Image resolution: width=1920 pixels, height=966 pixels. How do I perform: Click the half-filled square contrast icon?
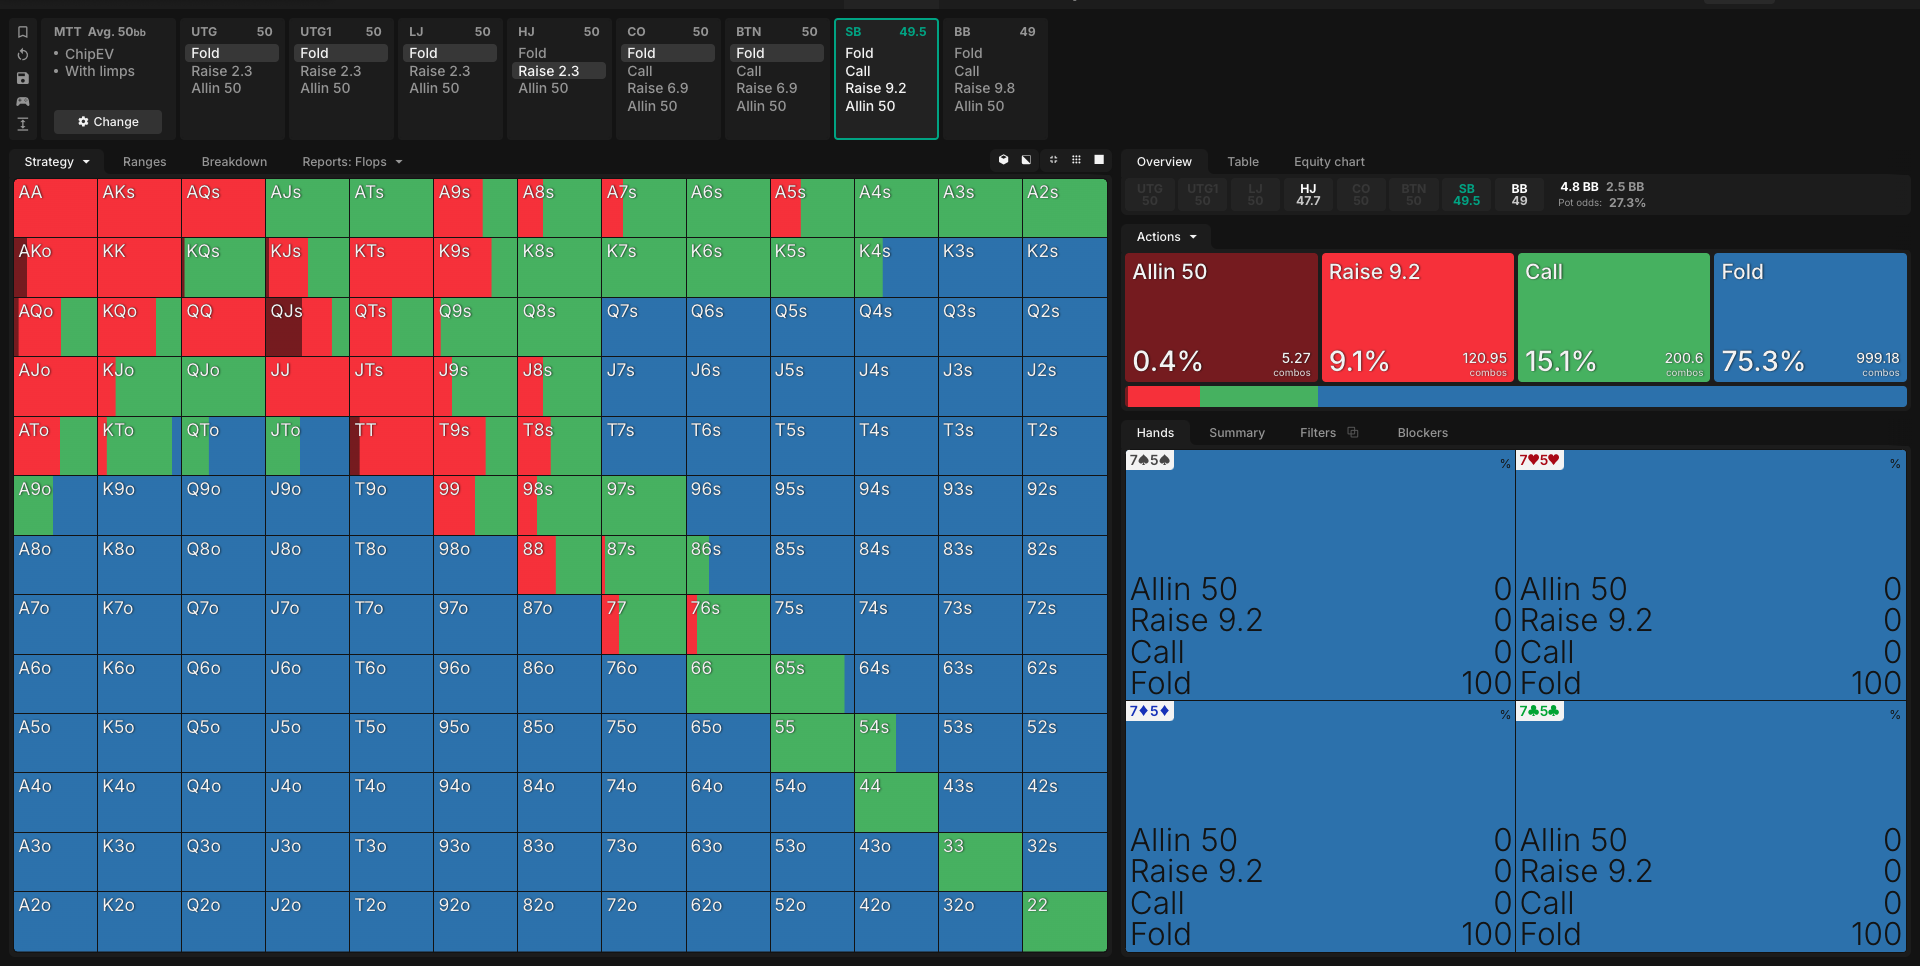coord(1026,160)
